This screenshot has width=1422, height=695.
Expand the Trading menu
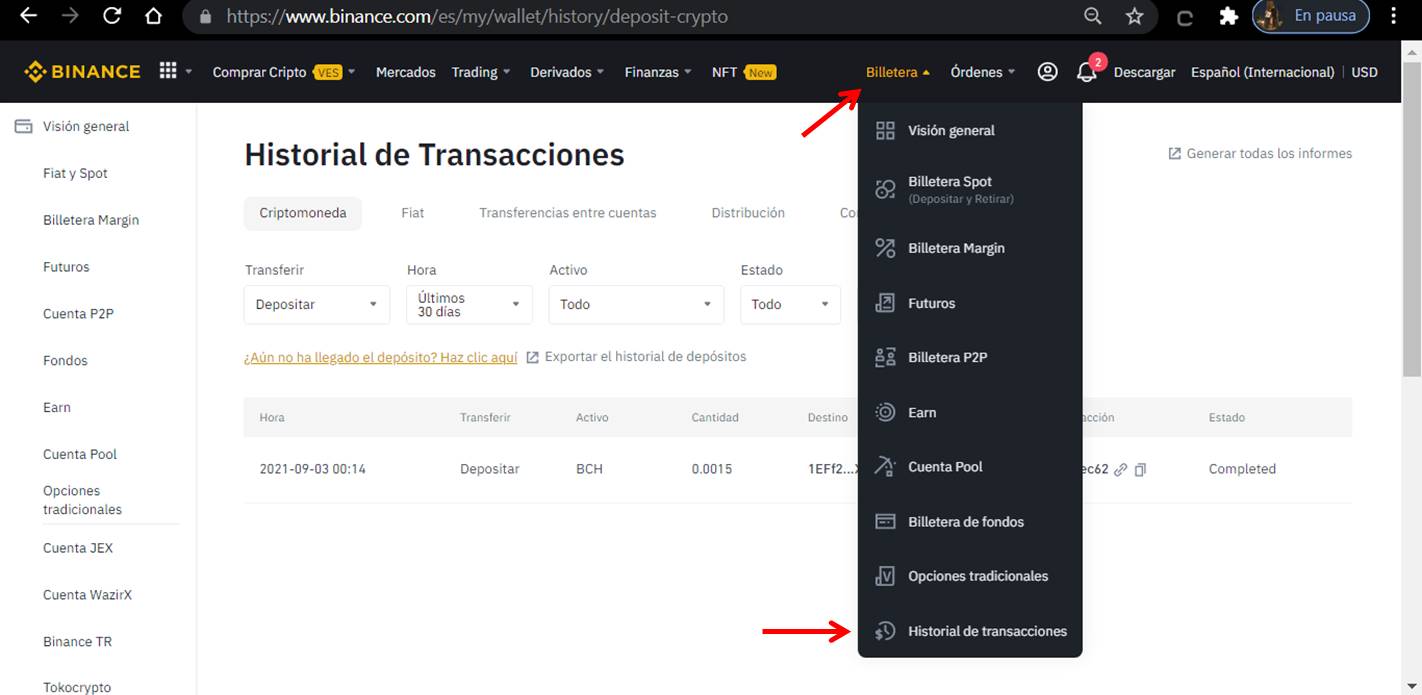pos(481,72)
